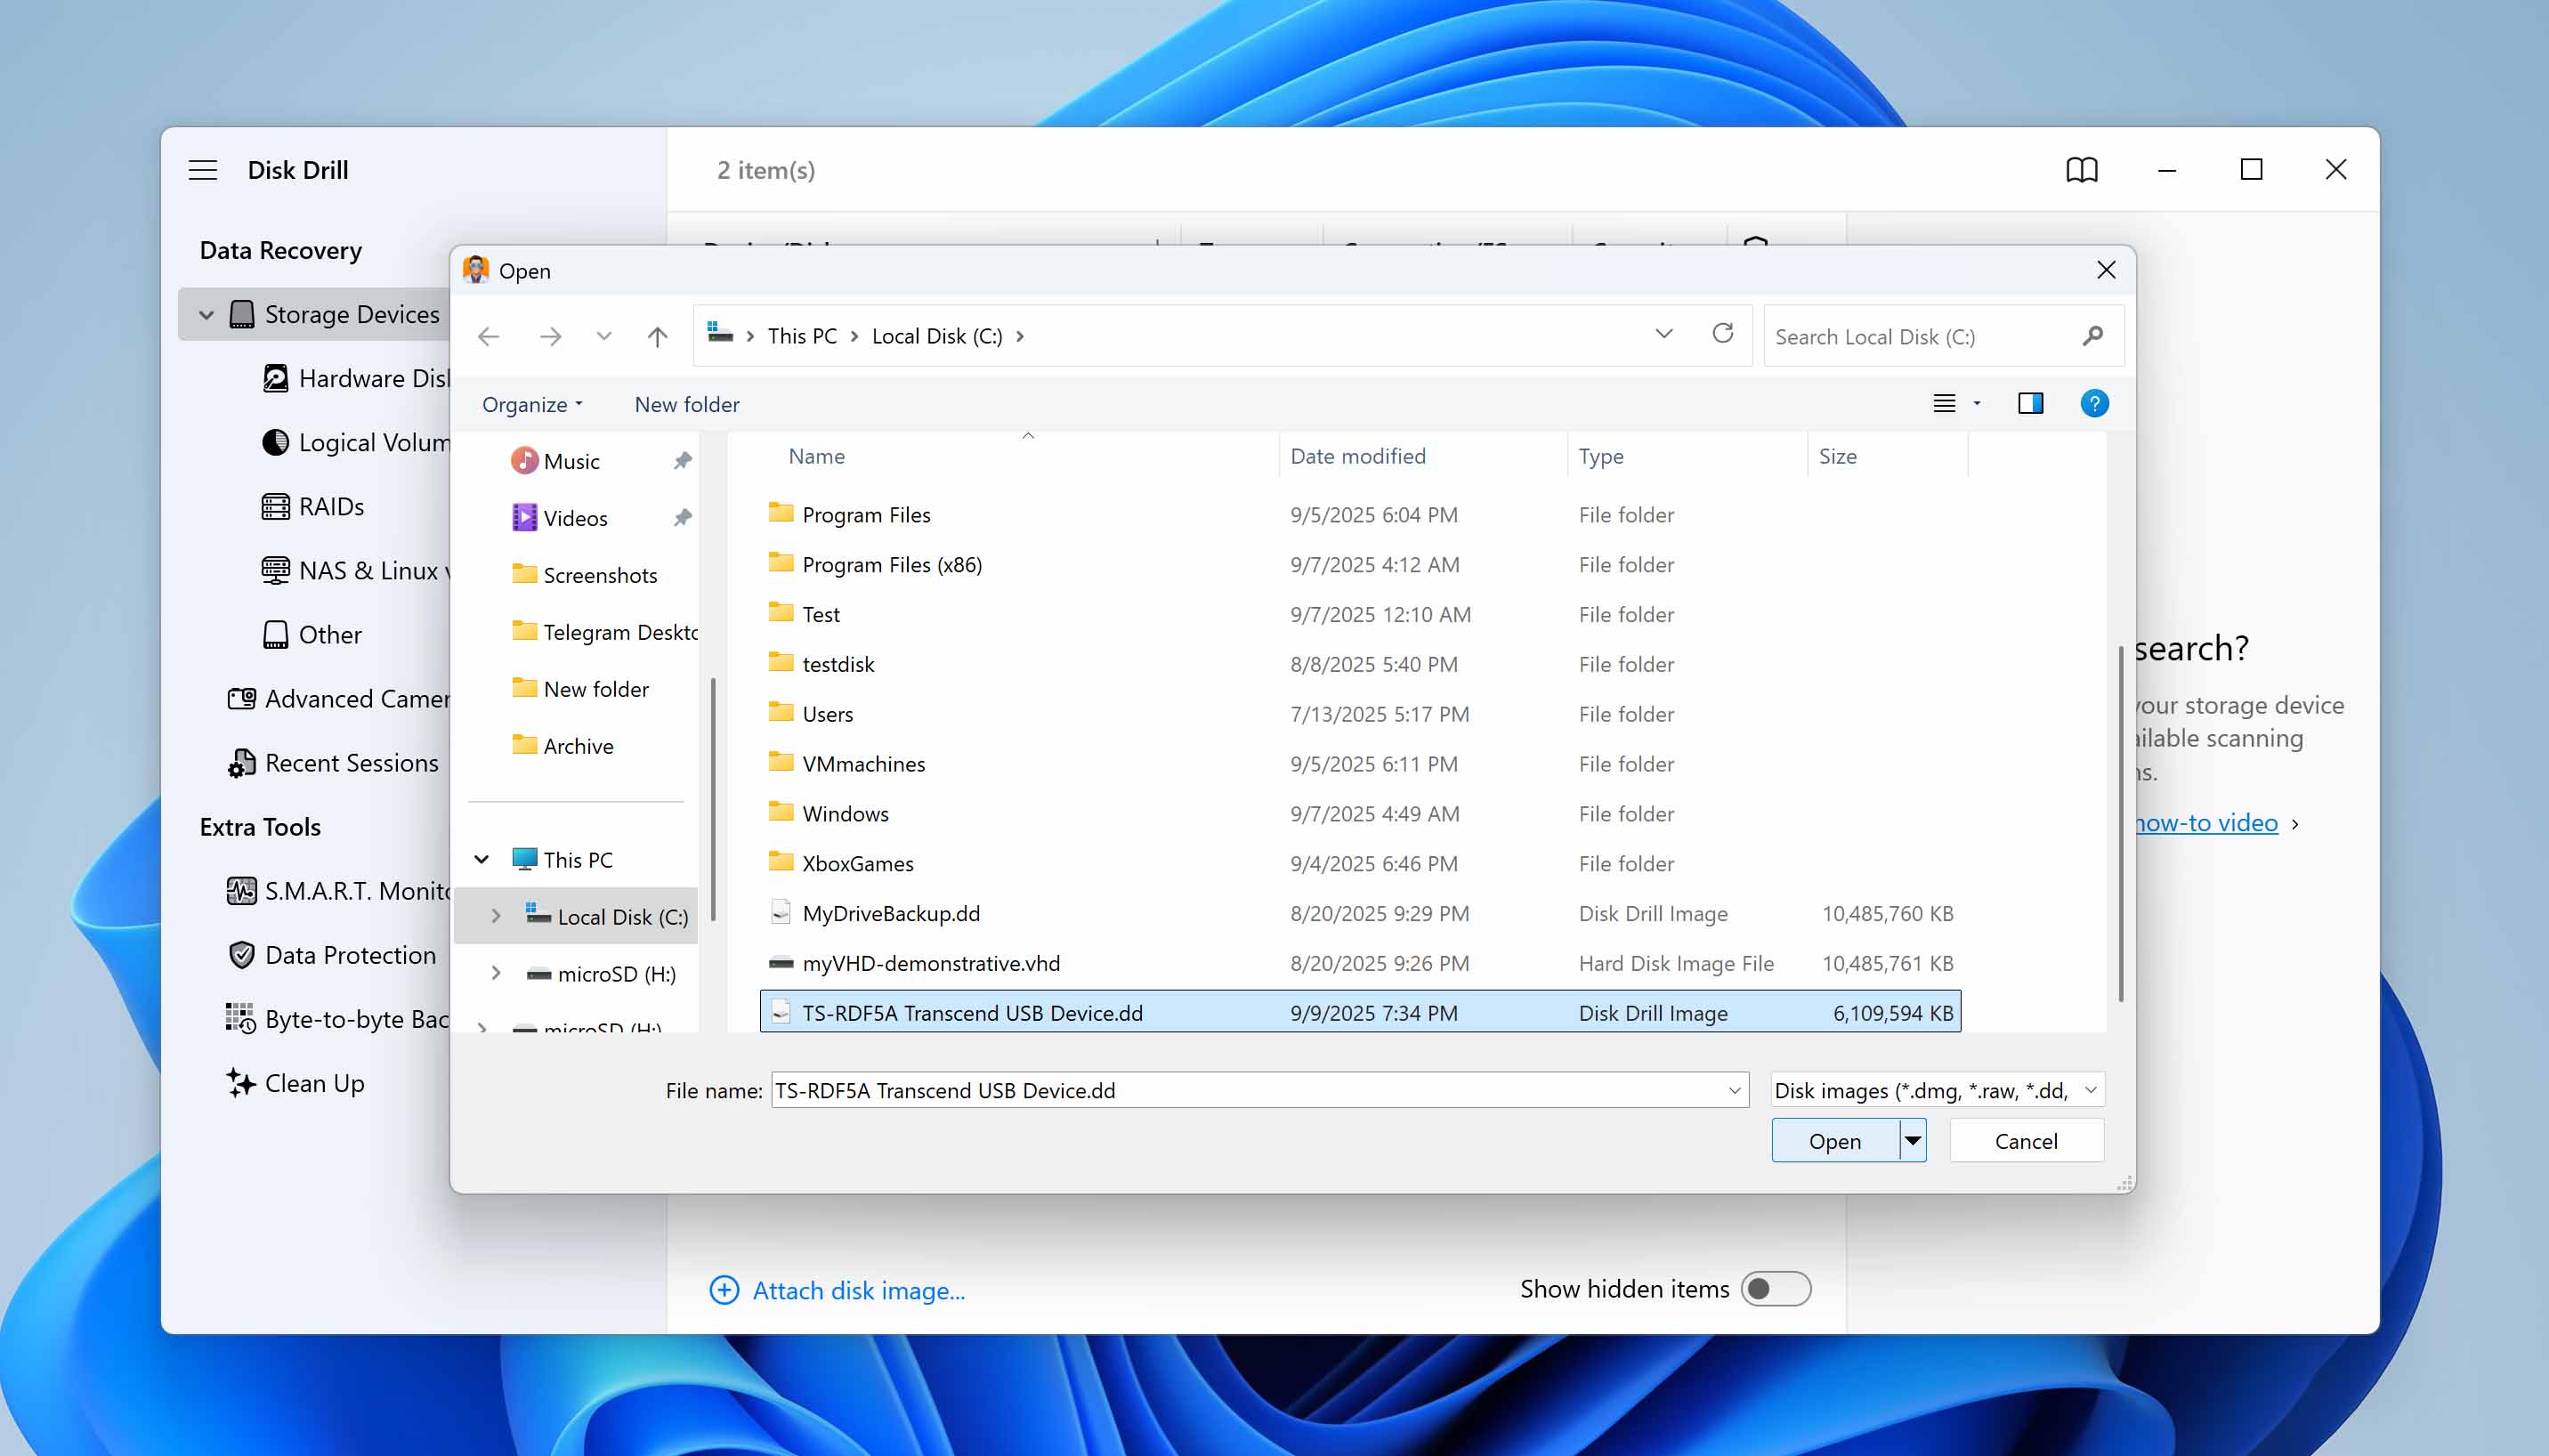Click the knowledge base book icon
Screen dimensions: 2549x1456
(2080, 170)
